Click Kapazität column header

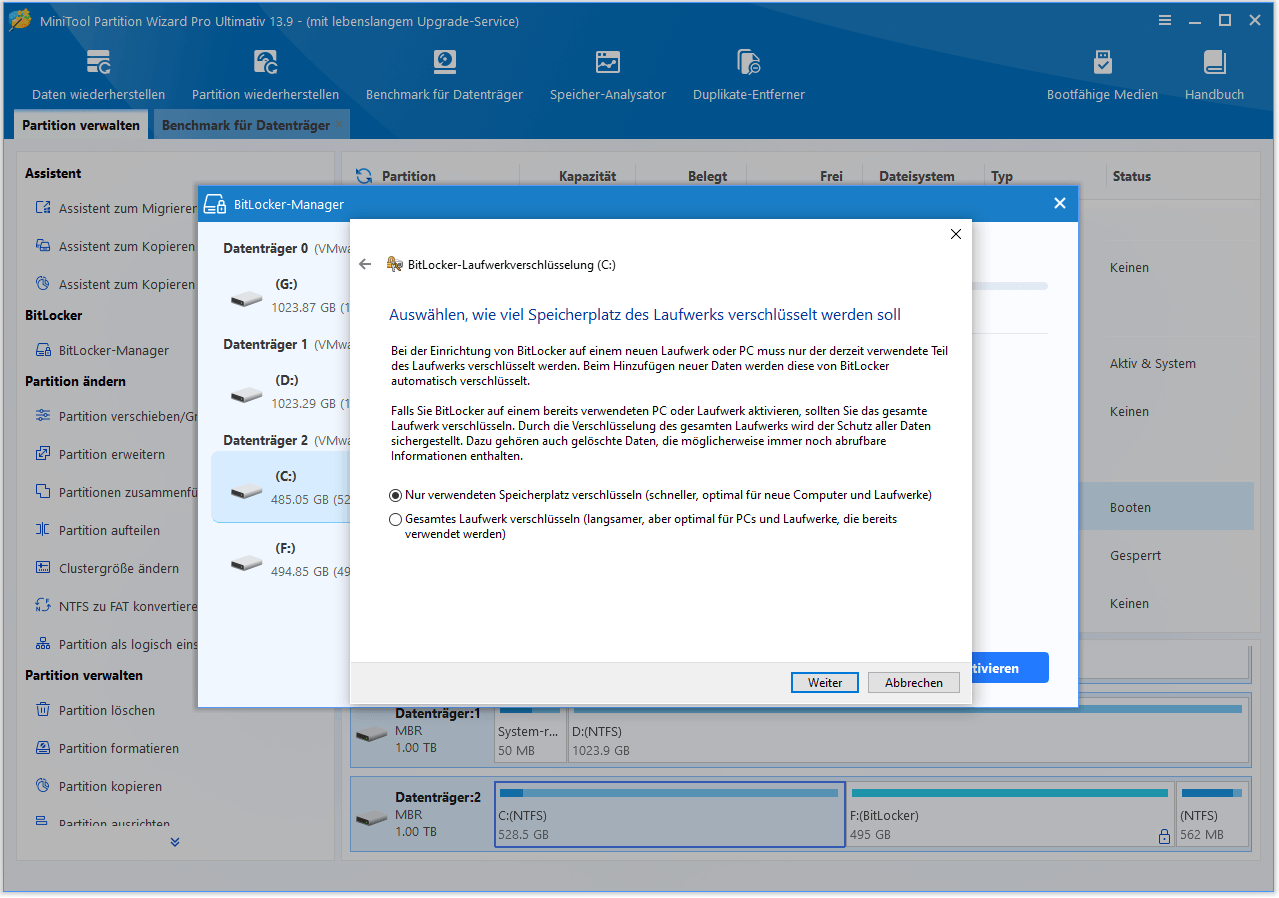point(587,176)
